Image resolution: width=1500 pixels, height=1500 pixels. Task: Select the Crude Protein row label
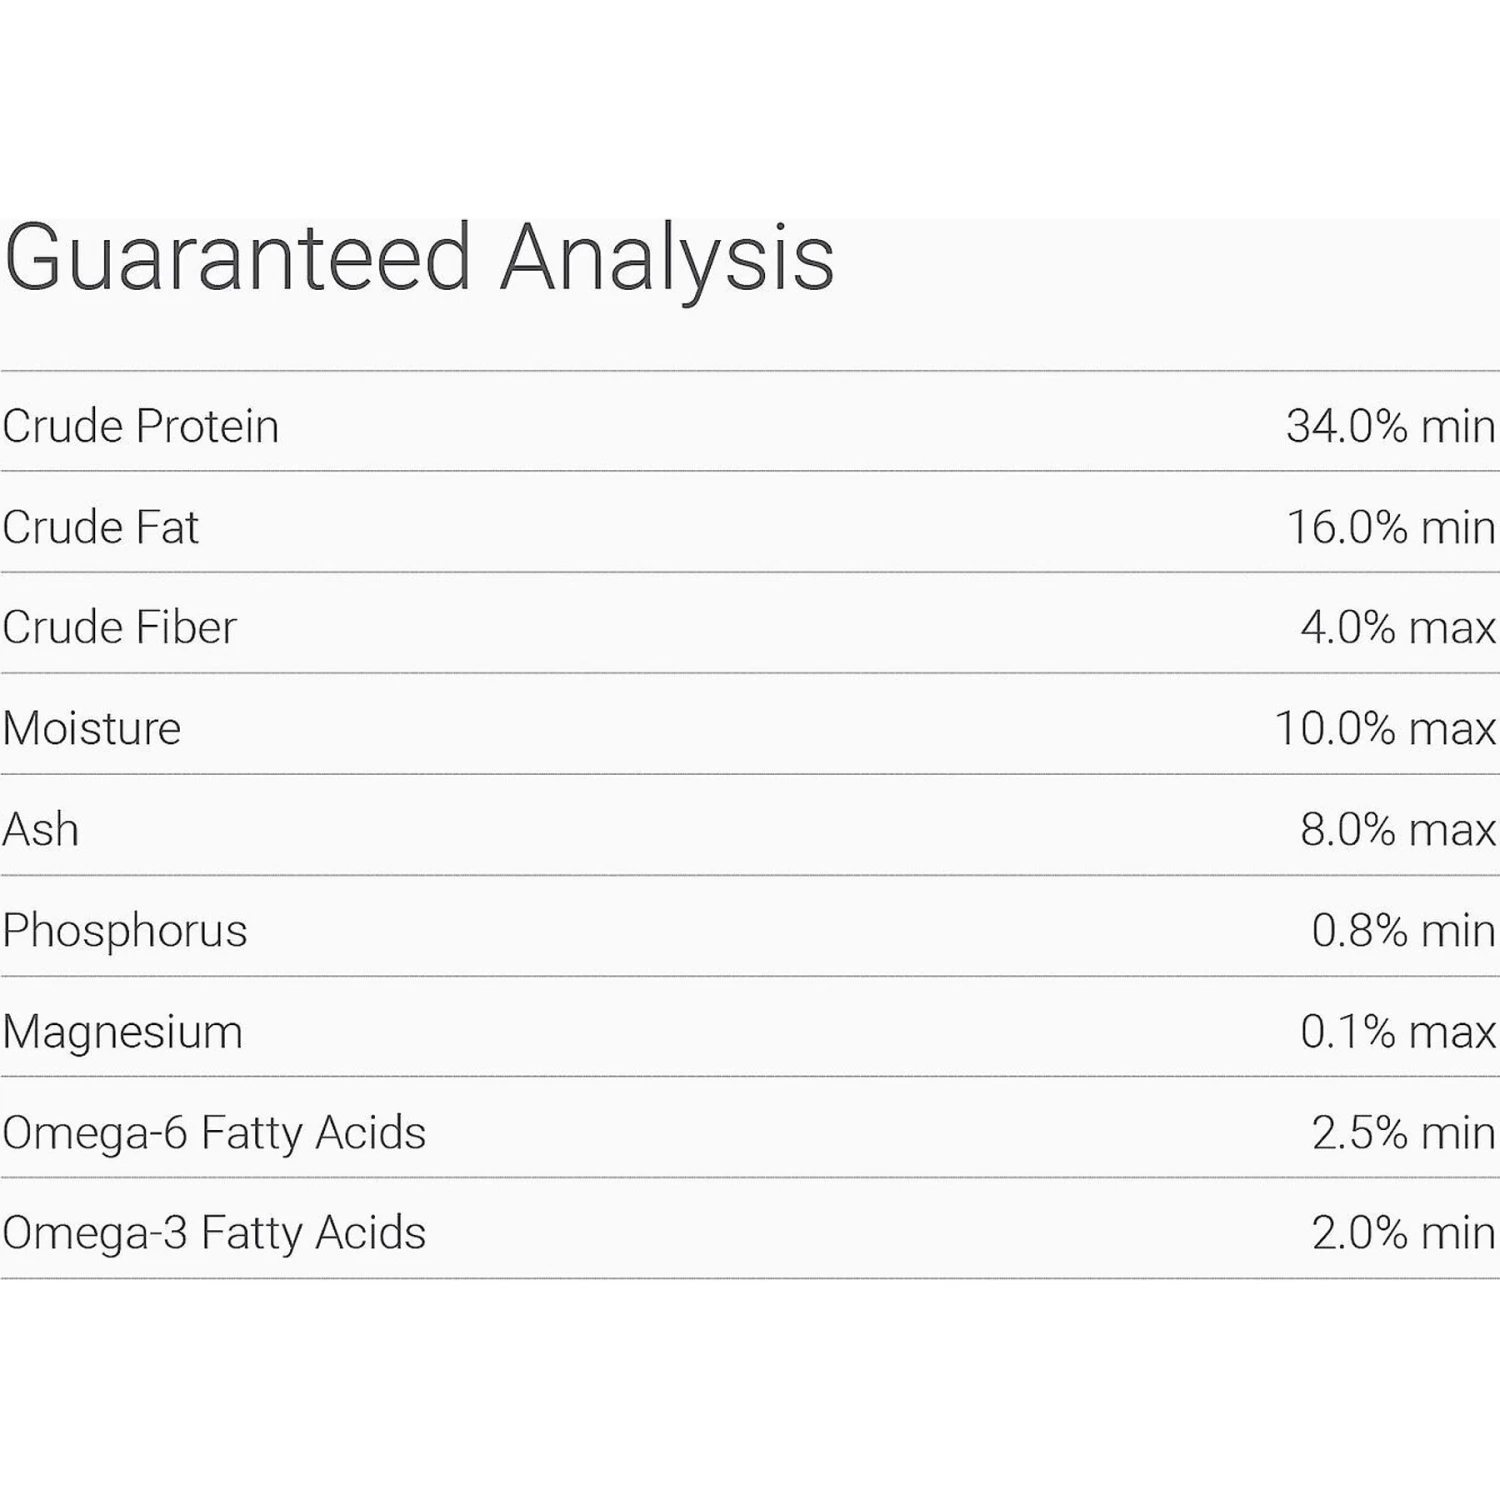point(140,426)
